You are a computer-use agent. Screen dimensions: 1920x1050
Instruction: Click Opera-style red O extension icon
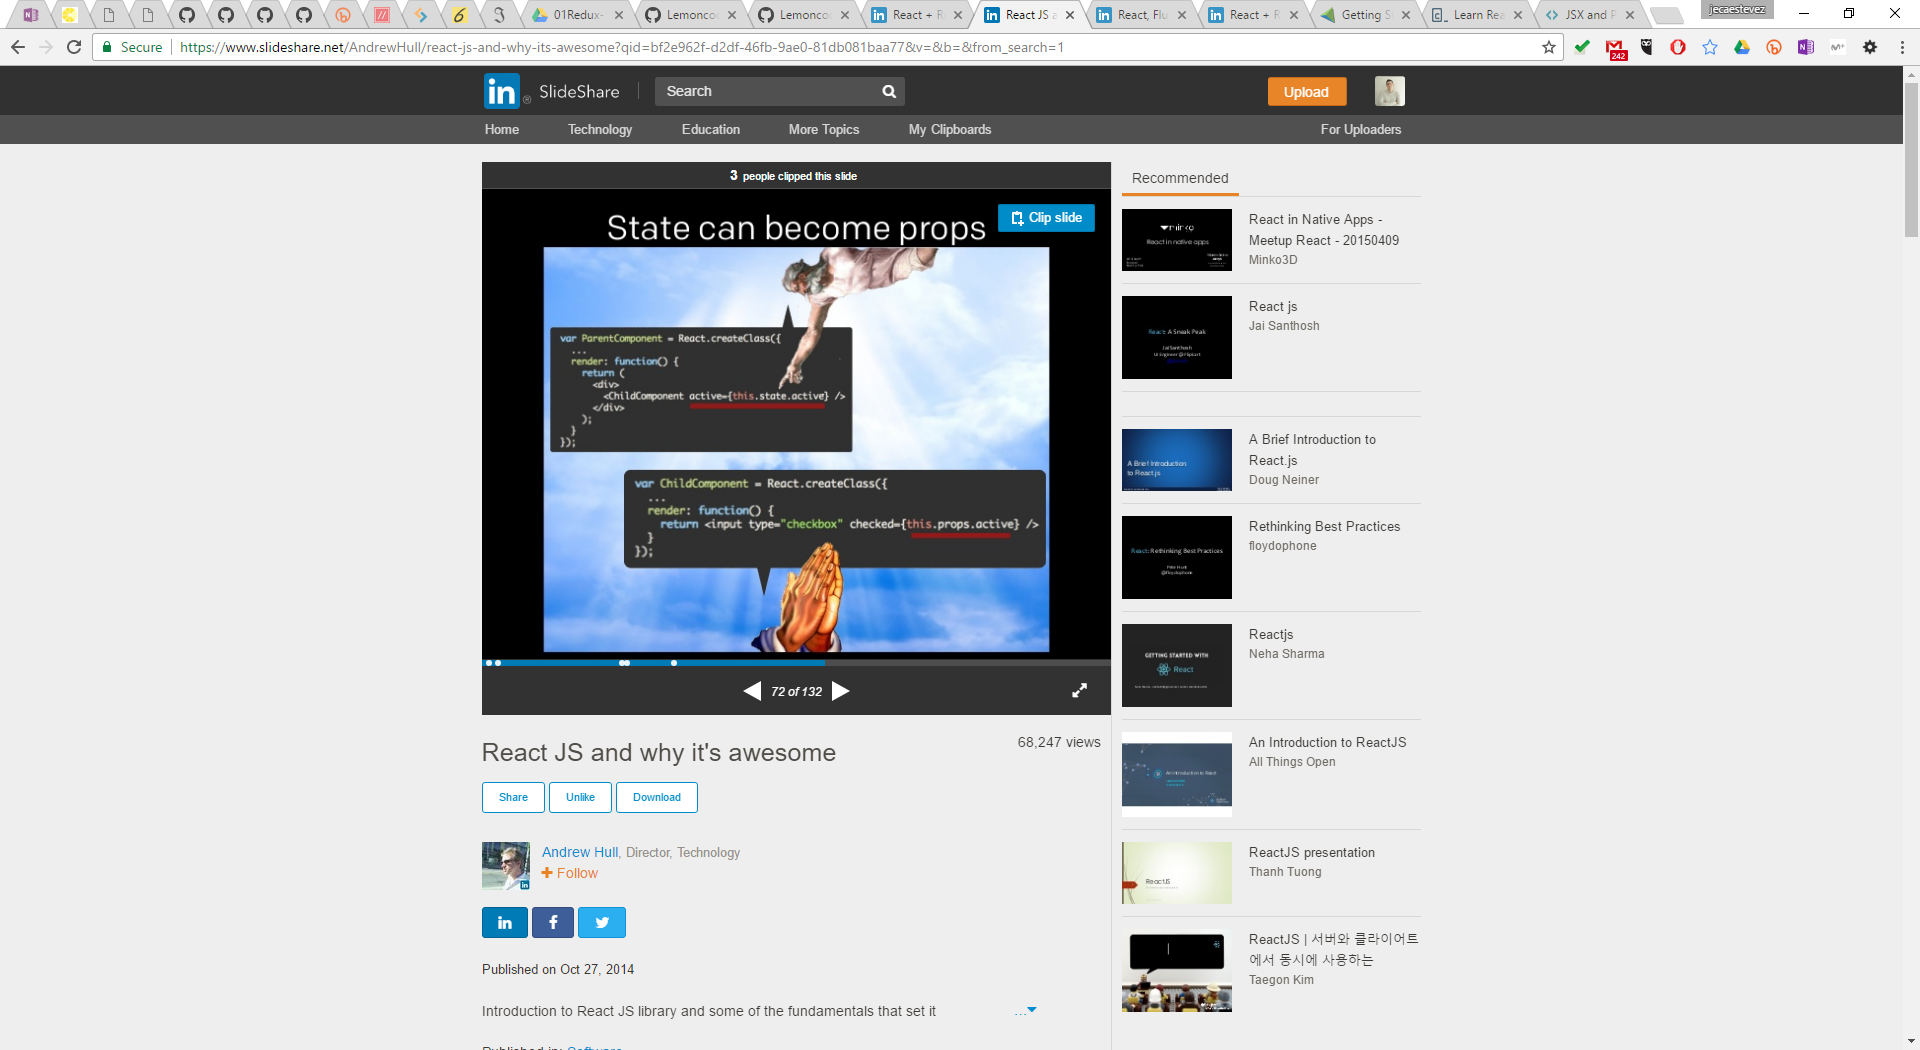(1678, 47)
